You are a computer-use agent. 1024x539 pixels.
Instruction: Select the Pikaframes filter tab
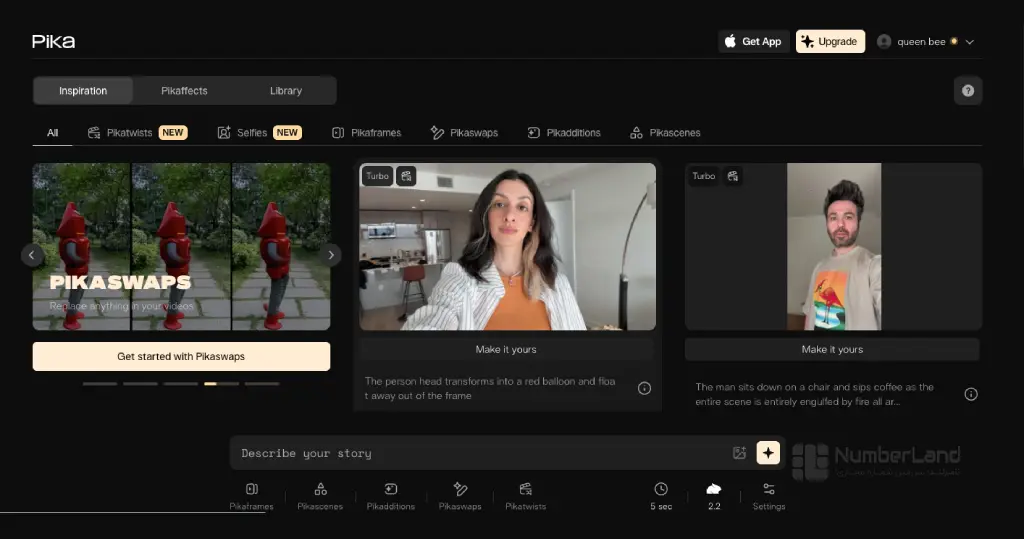[366, 133]
